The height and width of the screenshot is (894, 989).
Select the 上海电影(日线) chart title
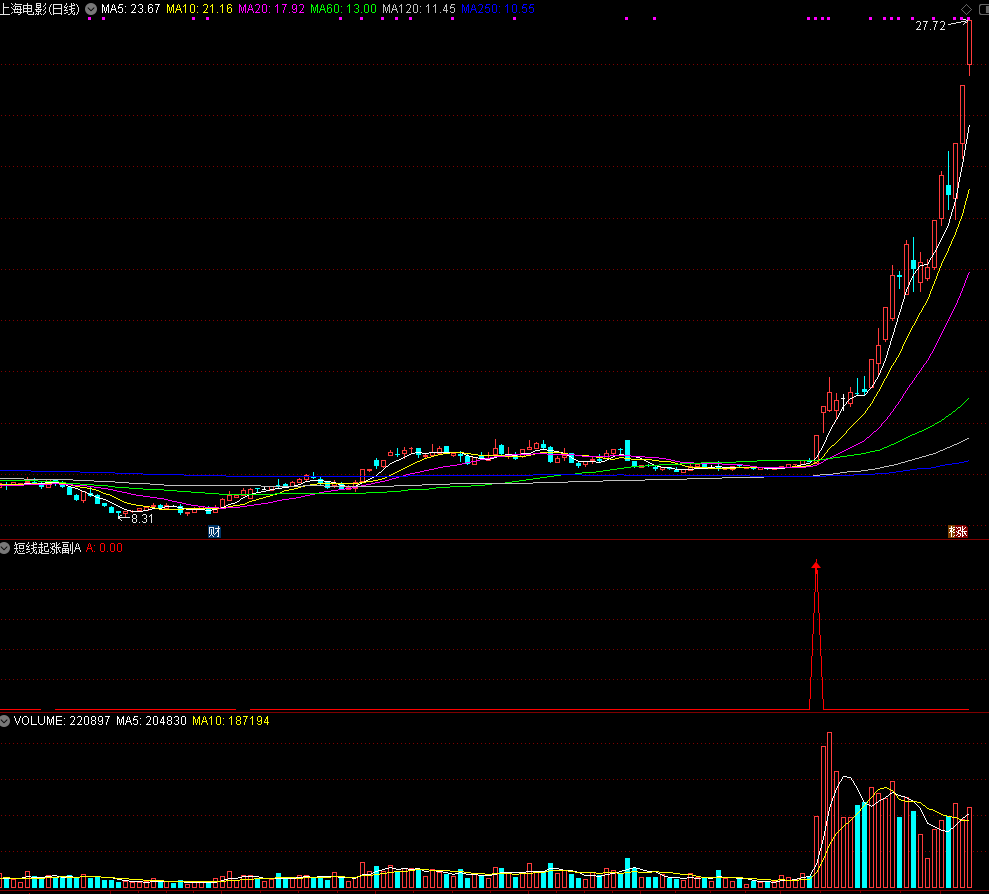[x=40, y=9]
